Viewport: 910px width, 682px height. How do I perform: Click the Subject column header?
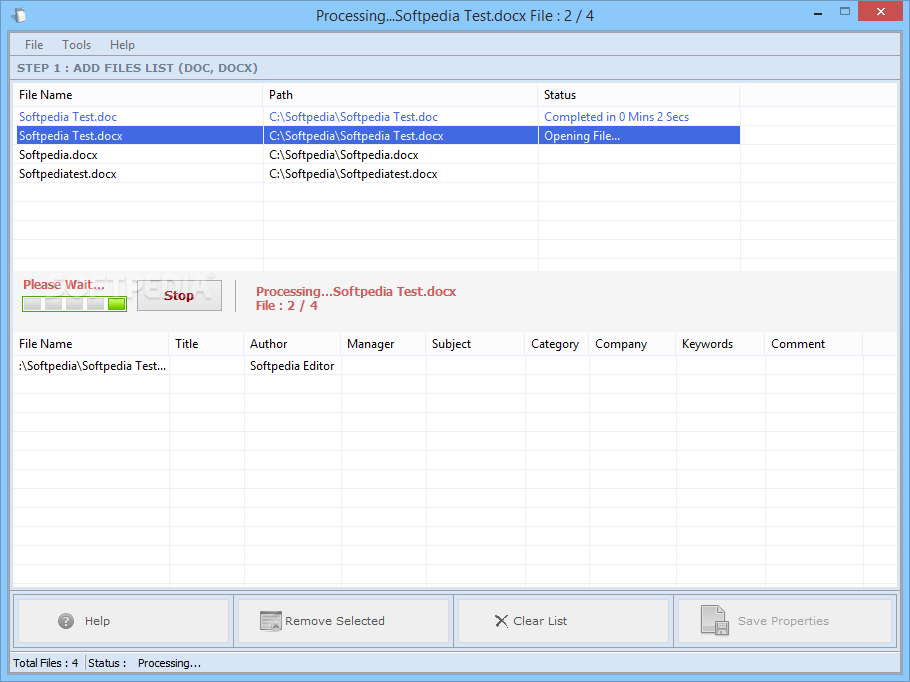pos(475,344)
